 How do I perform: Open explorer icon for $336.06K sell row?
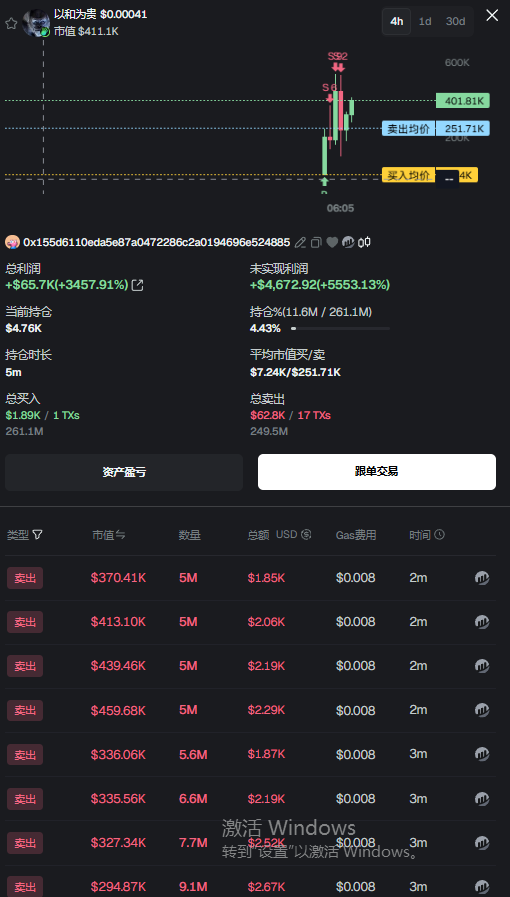[x=482, y=755]
